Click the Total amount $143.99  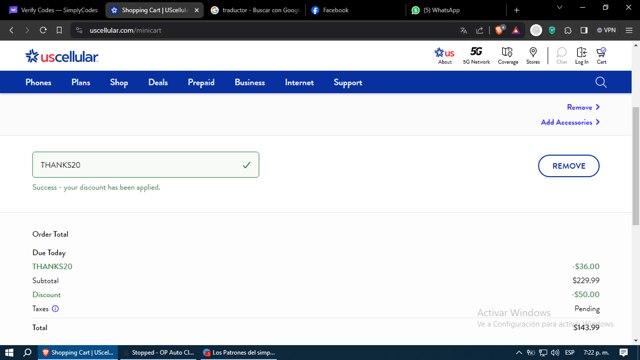[586, 327]
